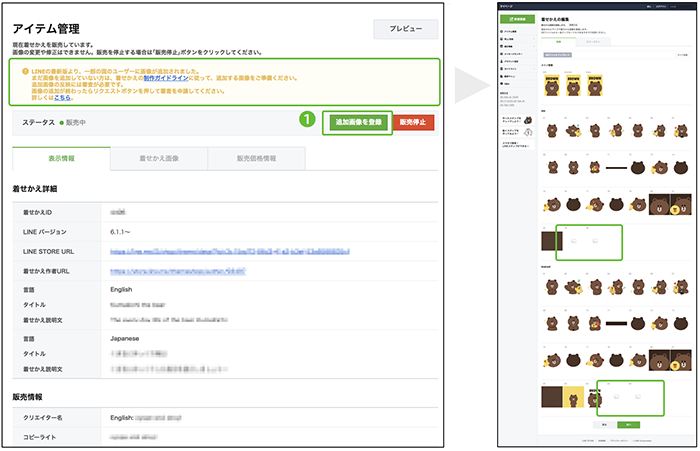Screen dimensions: 700x451
Task: Click the orange warning icon in the notice
Action: click(25, 71)
